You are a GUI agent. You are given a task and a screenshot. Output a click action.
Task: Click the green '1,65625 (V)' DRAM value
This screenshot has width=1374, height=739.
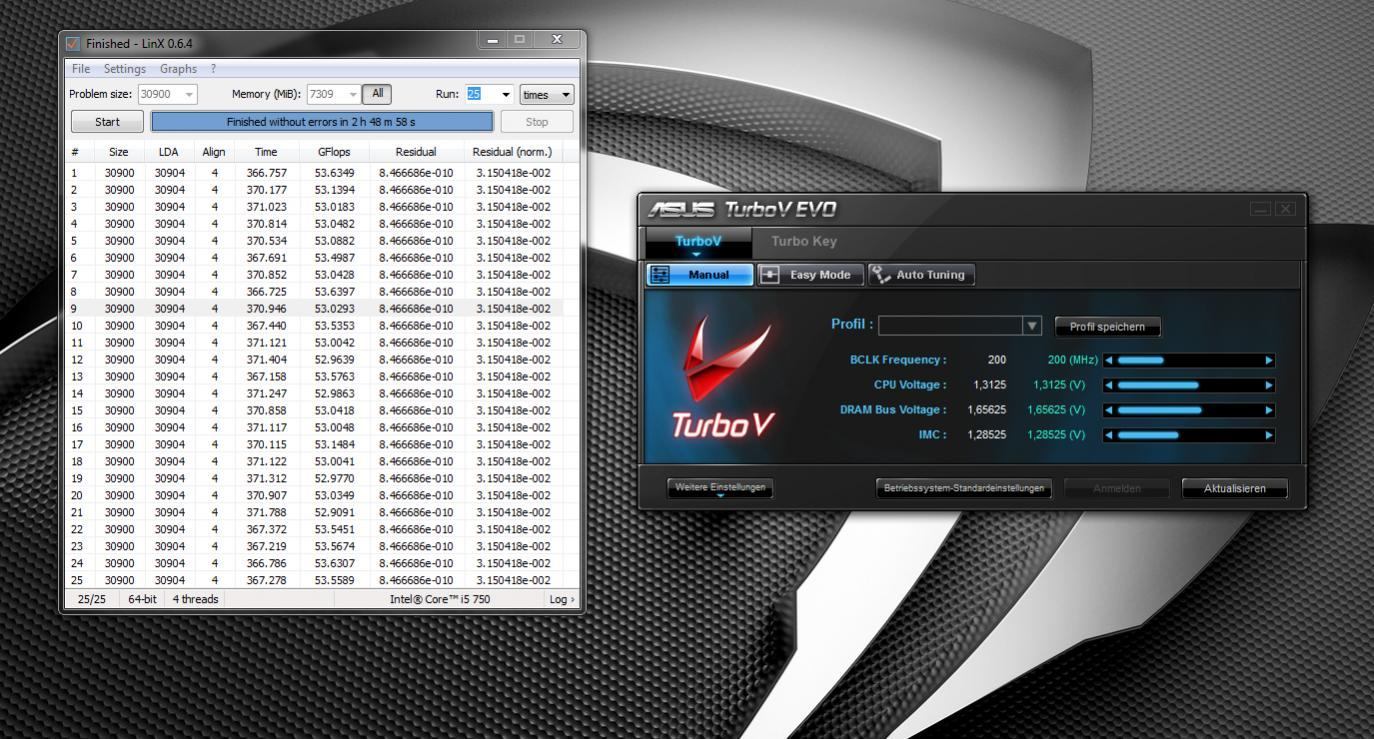coord(1056,410)
